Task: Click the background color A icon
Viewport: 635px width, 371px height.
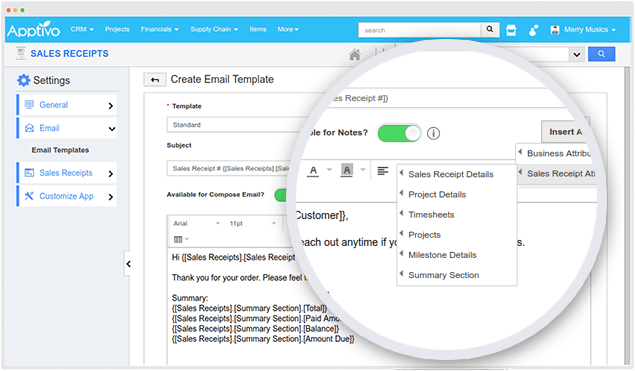Action: [347, 171]
